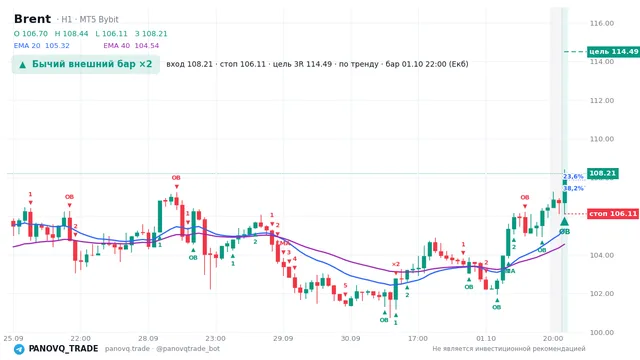This screenshot has height=360, width=640.
Task: Open the panovq.trade · @panovqtrade_bot link
Action: pyautogui.click(x=162, y=349)
